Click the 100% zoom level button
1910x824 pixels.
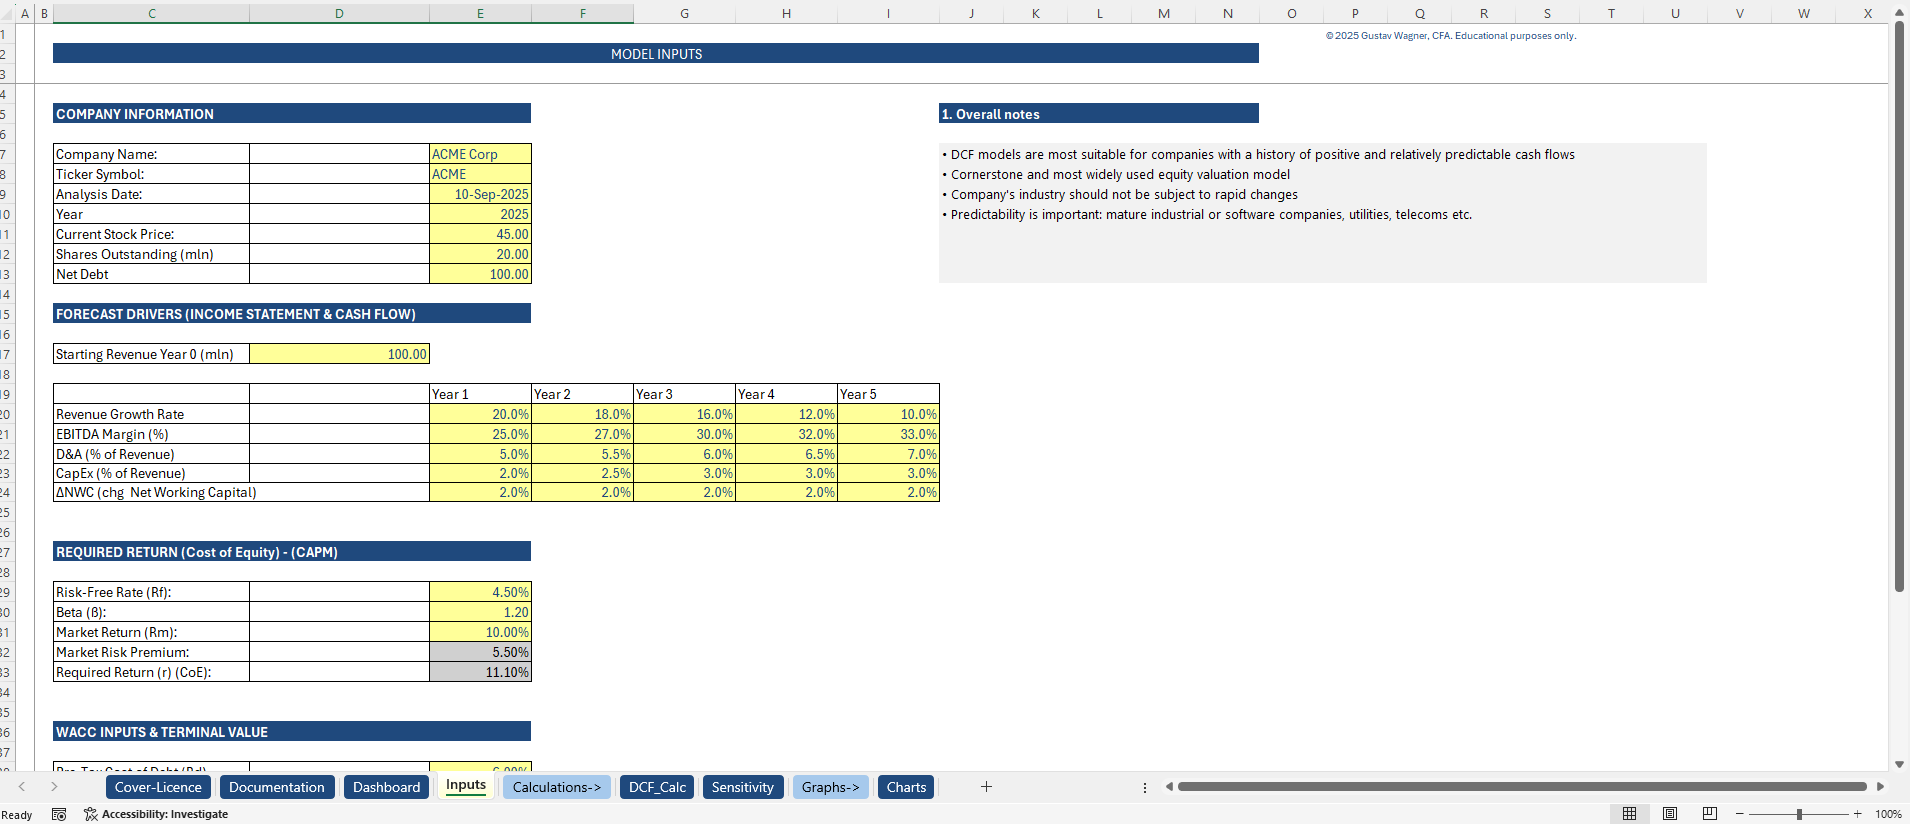click(1888, 814)
